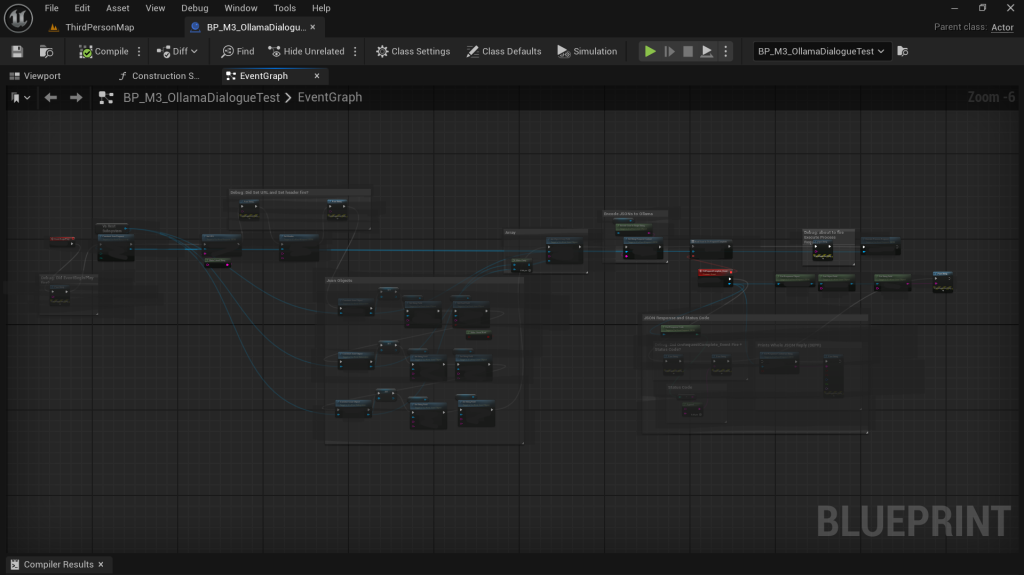The width and height of the screenshot is (1024, 575).
Task: Open the play mode options menu
Action: 726,51
